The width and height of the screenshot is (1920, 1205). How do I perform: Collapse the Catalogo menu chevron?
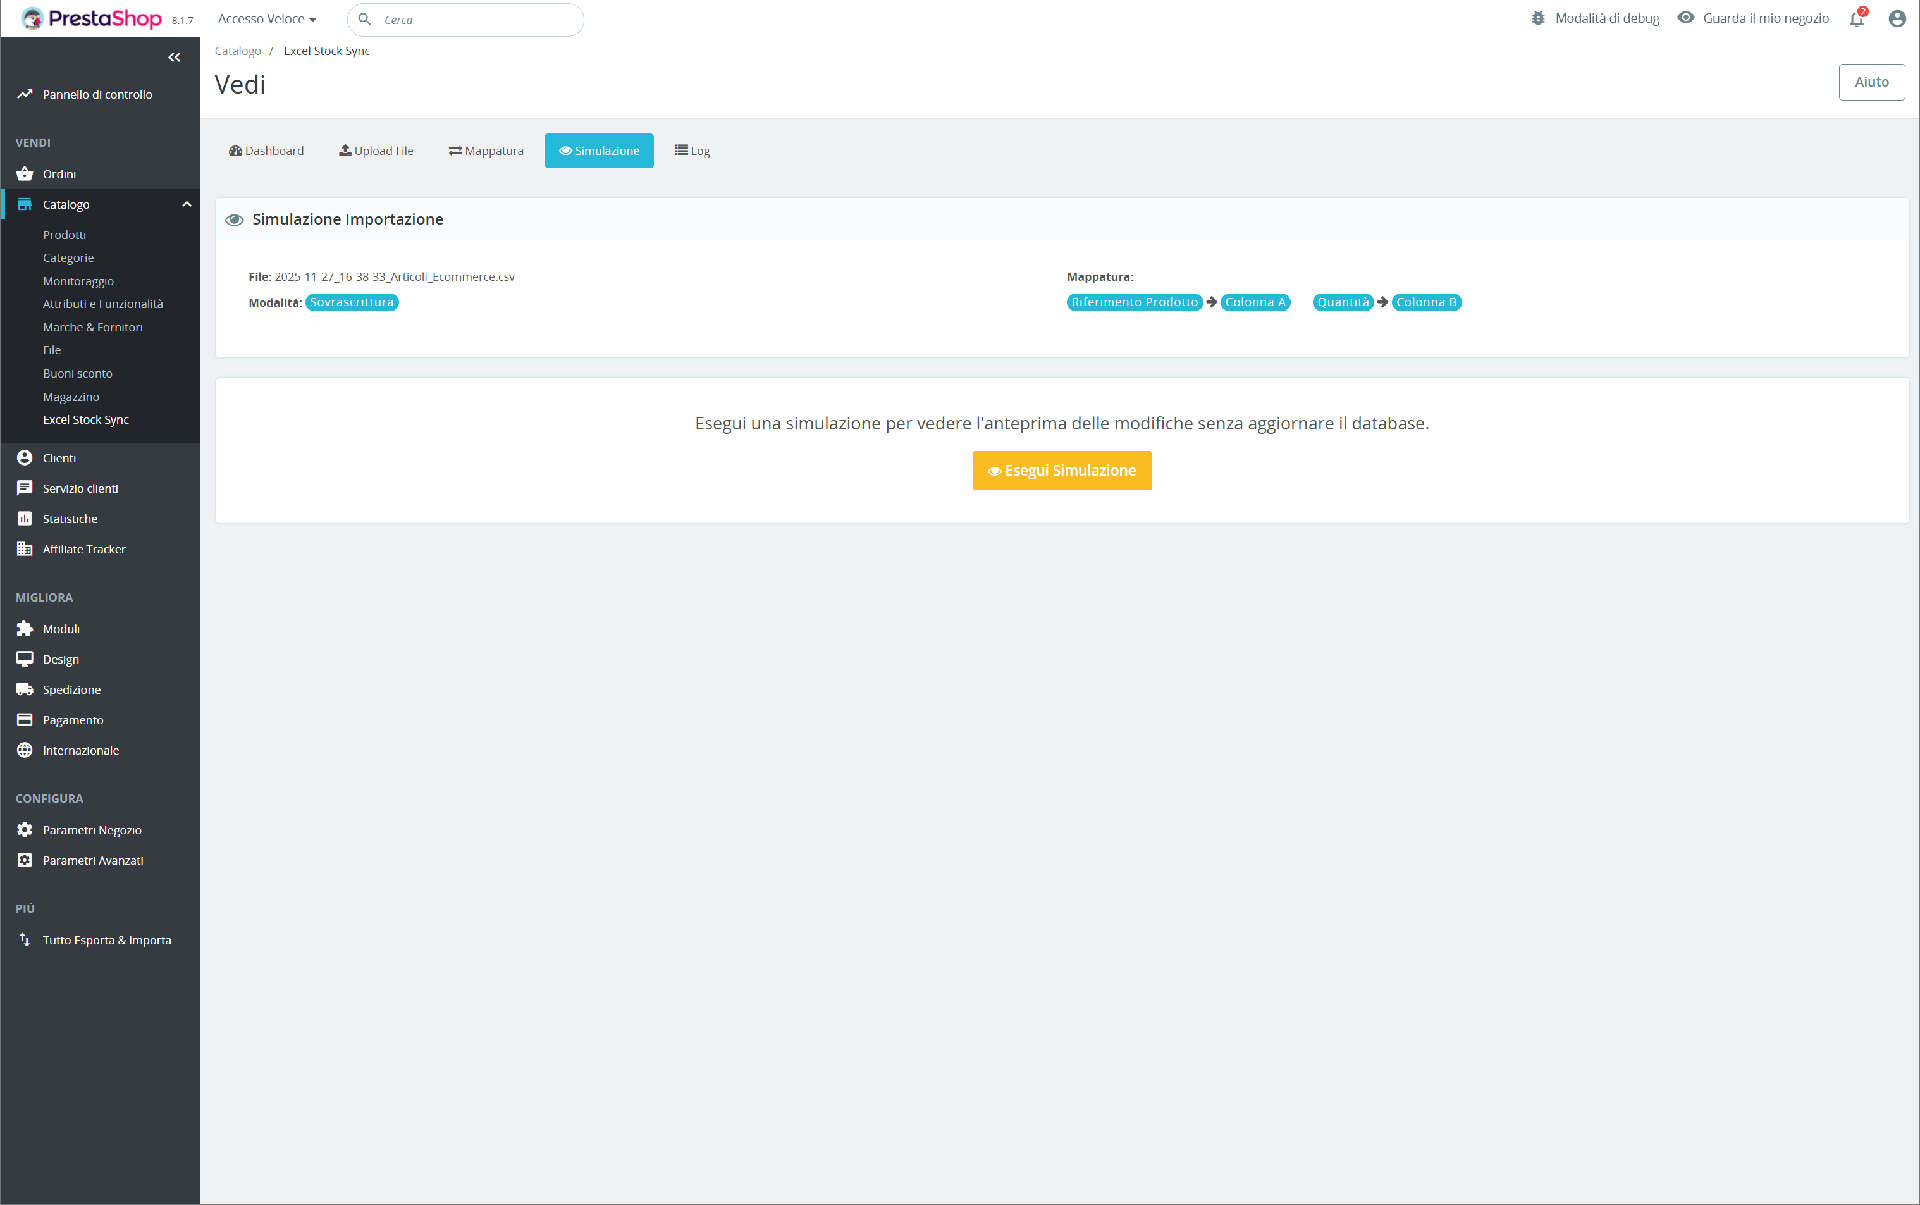pyautogui.click(x=186, y=205)
